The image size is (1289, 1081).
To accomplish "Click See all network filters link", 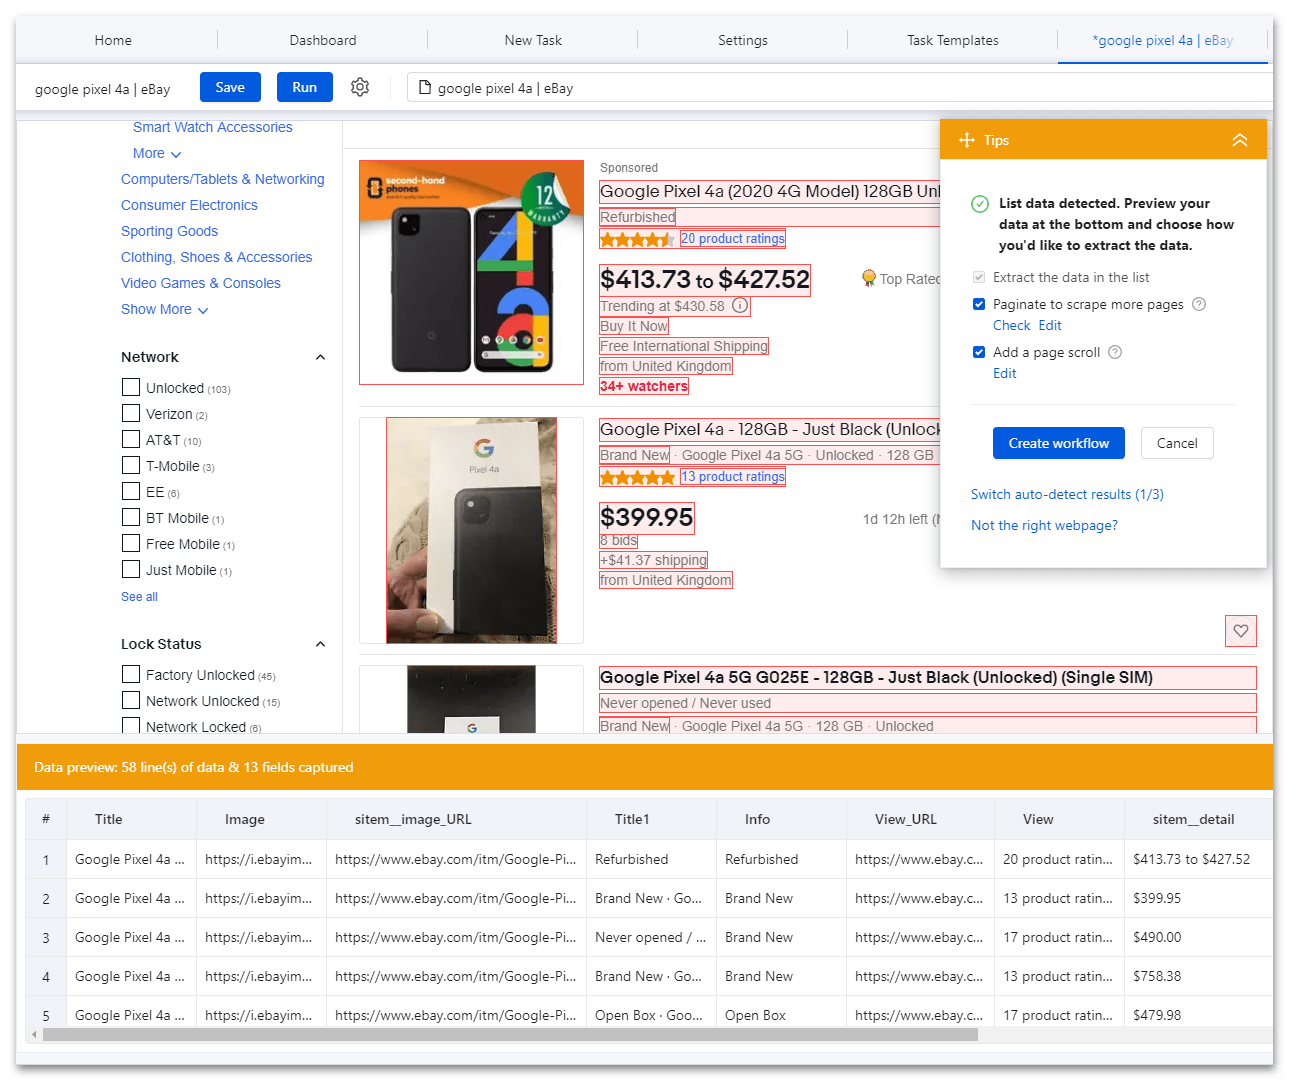I will point(139,596).
